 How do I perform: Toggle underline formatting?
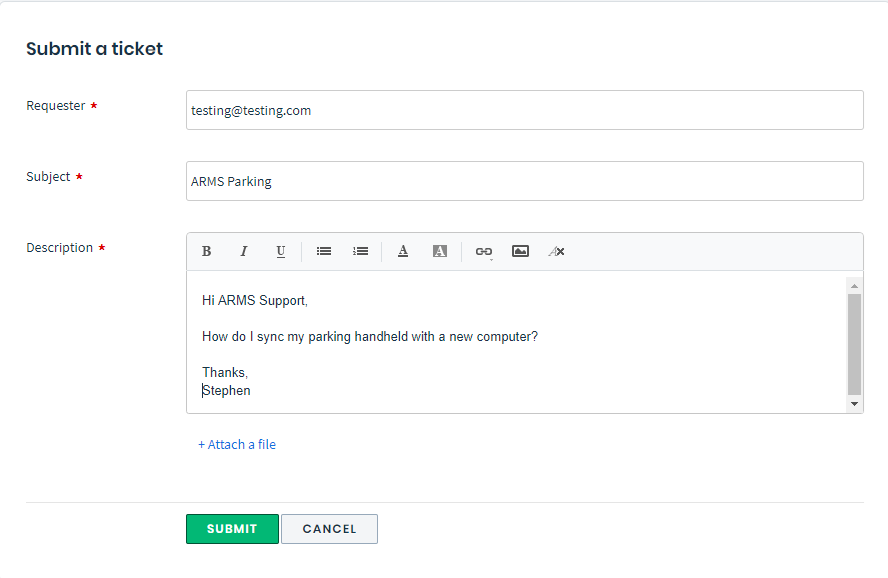pyautogui.click(x=281, y=251)
